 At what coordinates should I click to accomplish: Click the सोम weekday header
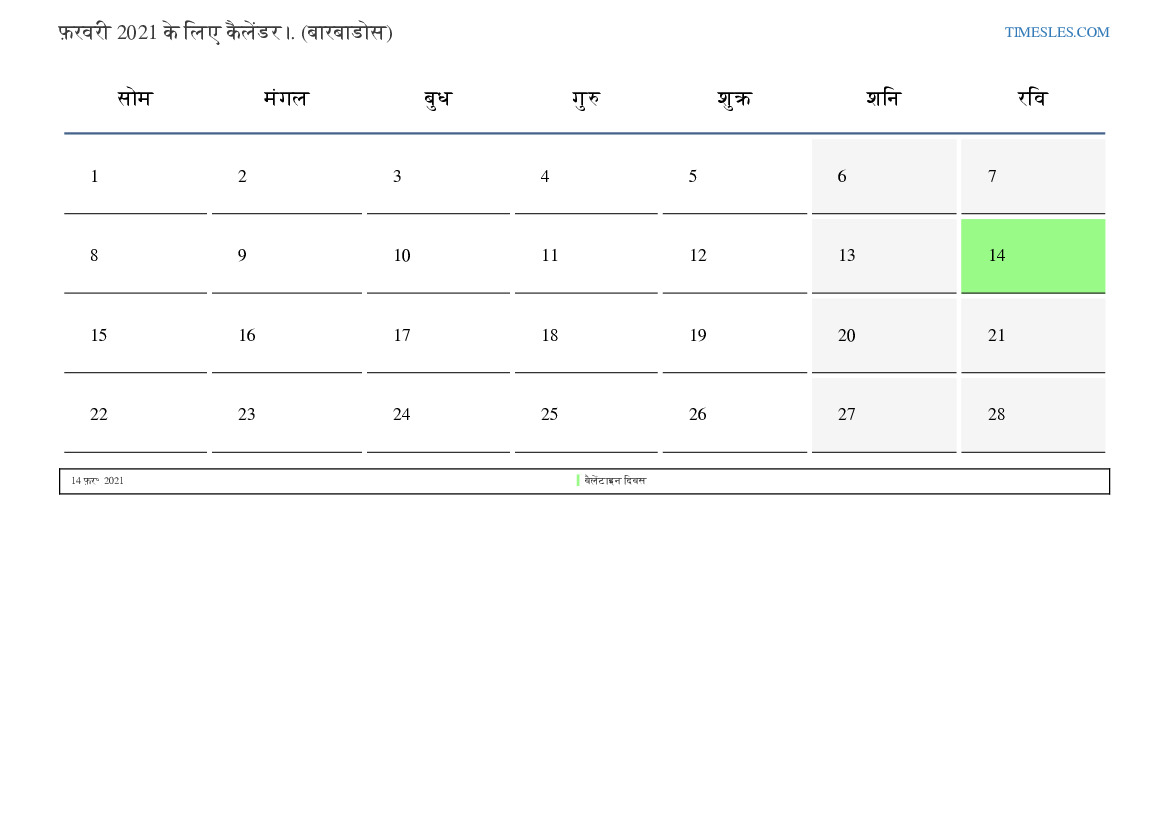pyautogui.click(x=135, y=98)
